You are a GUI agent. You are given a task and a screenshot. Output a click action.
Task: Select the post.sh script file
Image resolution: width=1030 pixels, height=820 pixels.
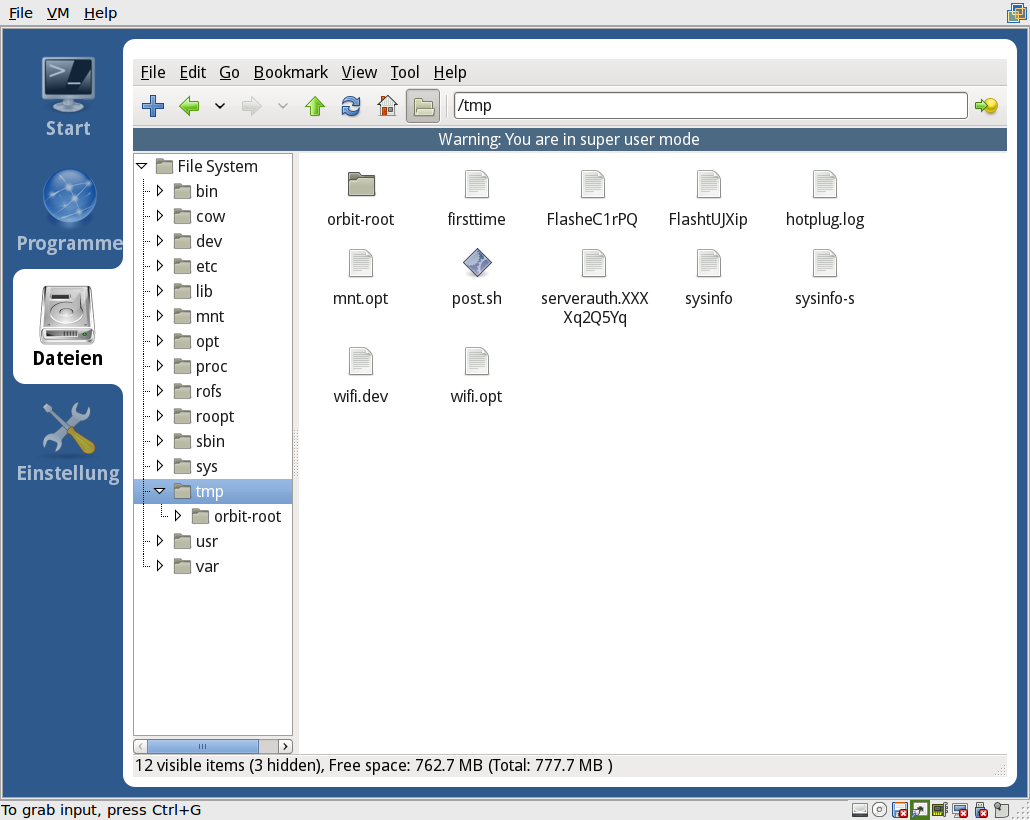(x=476, y=264)
